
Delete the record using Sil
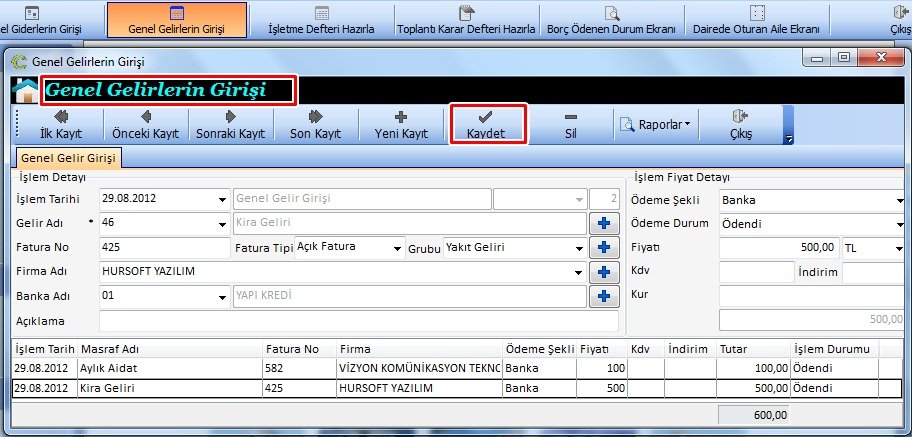[x=570, y=125]
